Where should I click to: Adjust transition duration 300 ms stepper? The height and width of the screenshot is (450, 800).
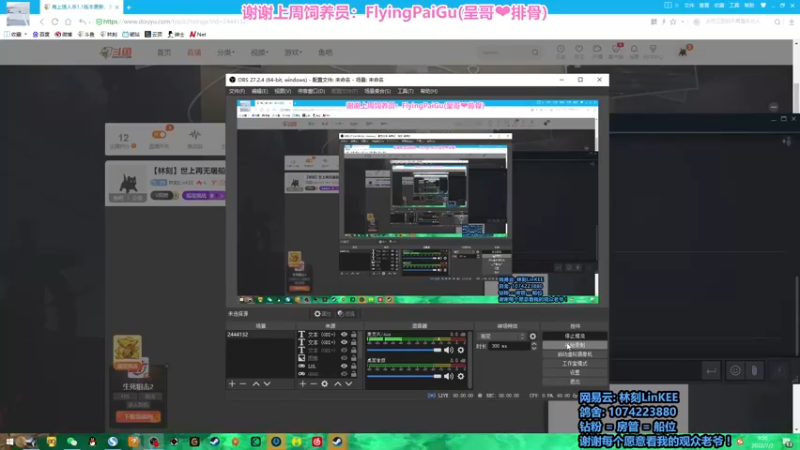pyautogui.click(x=534, y=346)
